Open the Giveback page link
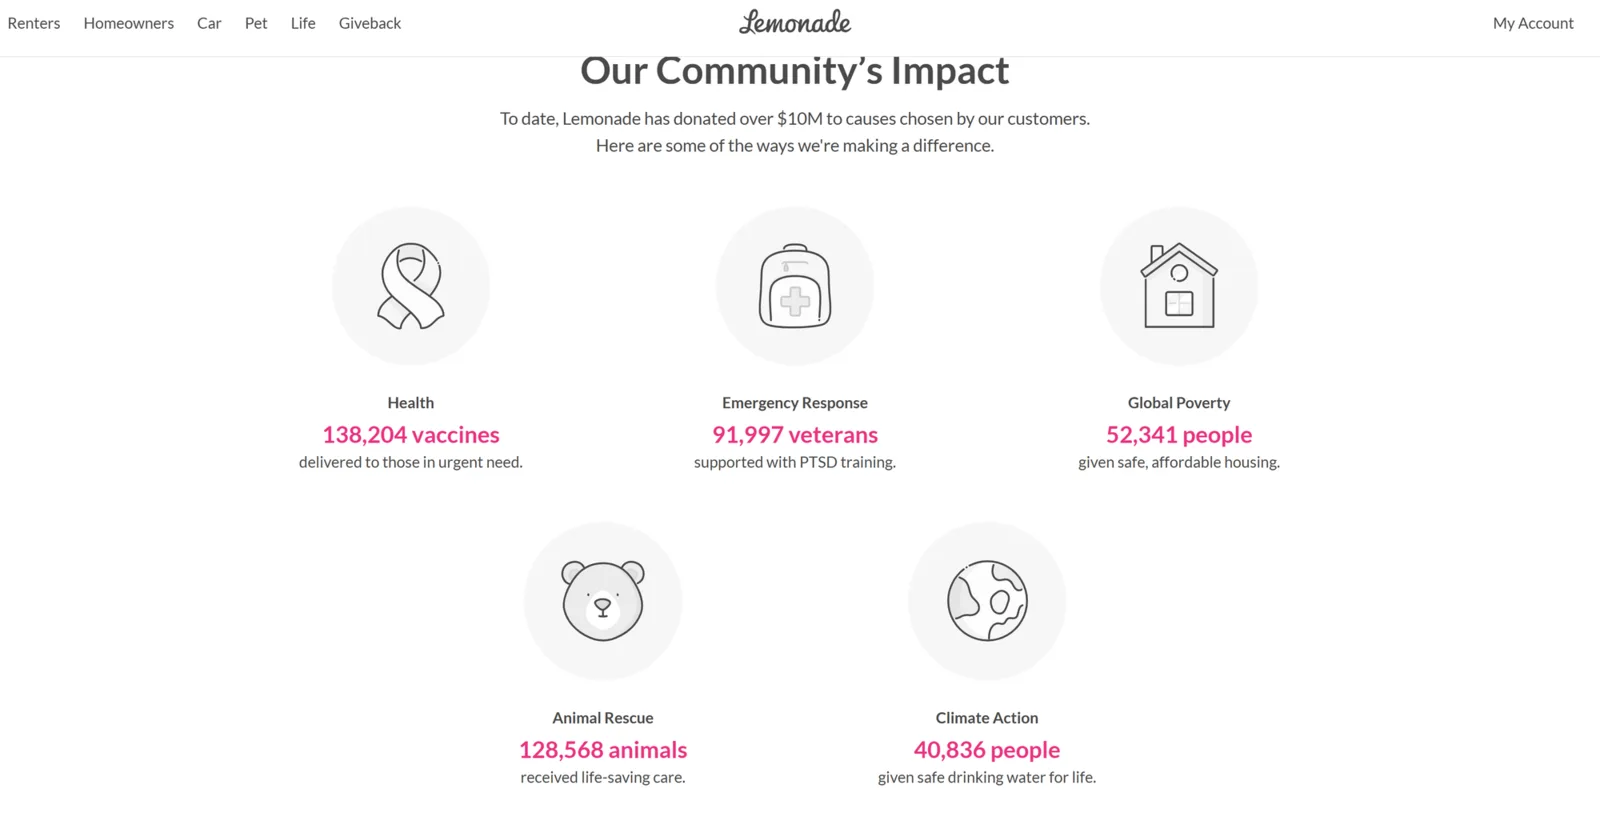This screenshot has width=1600, height=817. point(370,23)
